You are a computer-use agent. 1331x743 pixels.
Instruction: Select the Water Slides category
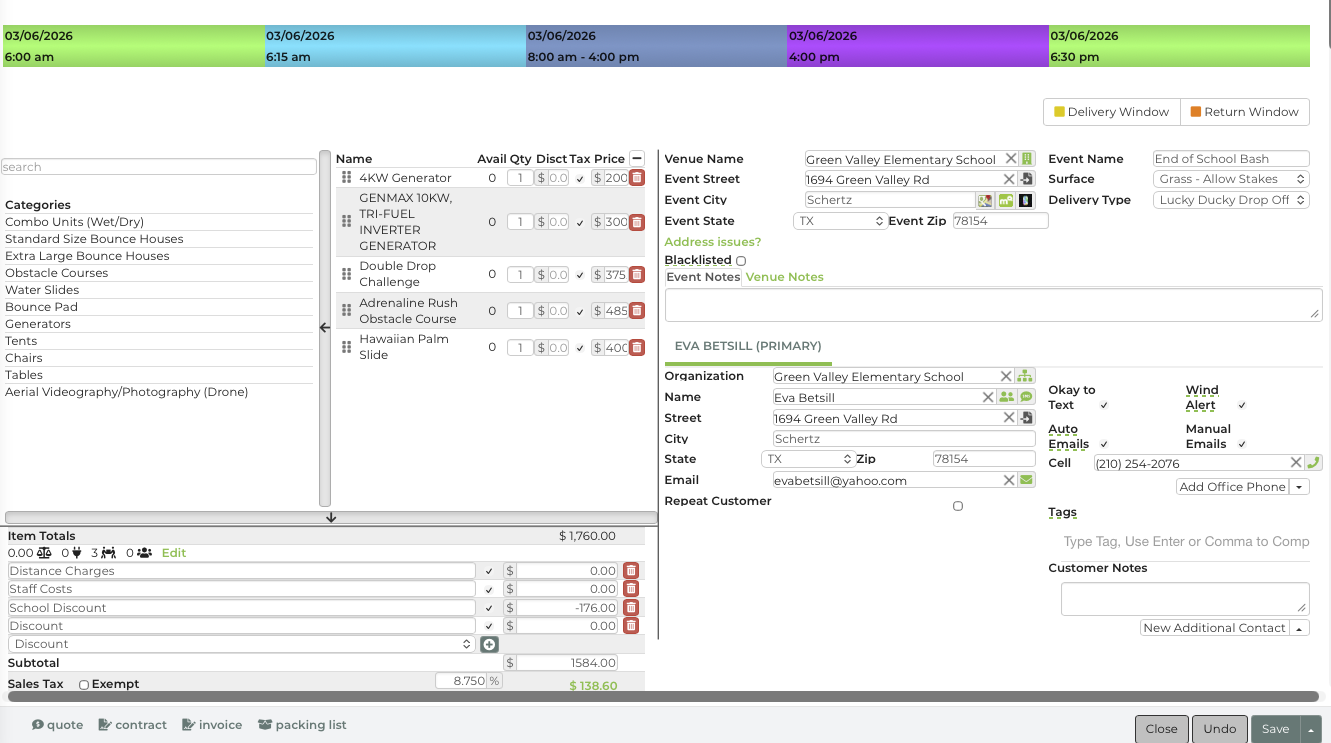42,290
